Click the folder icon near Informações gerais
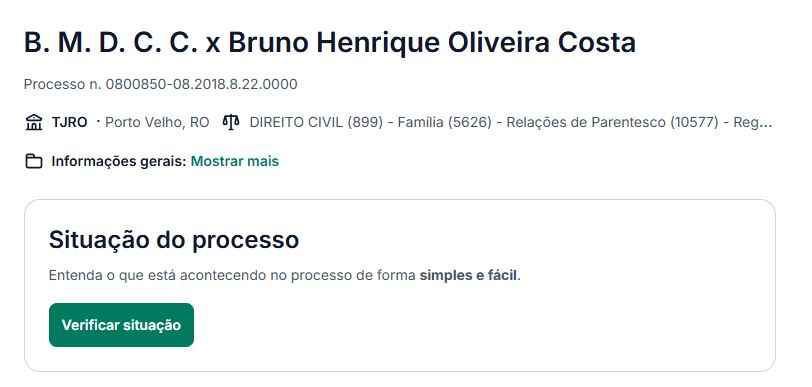The height and width of the screenshot is (387, 812). pos(34,162)
